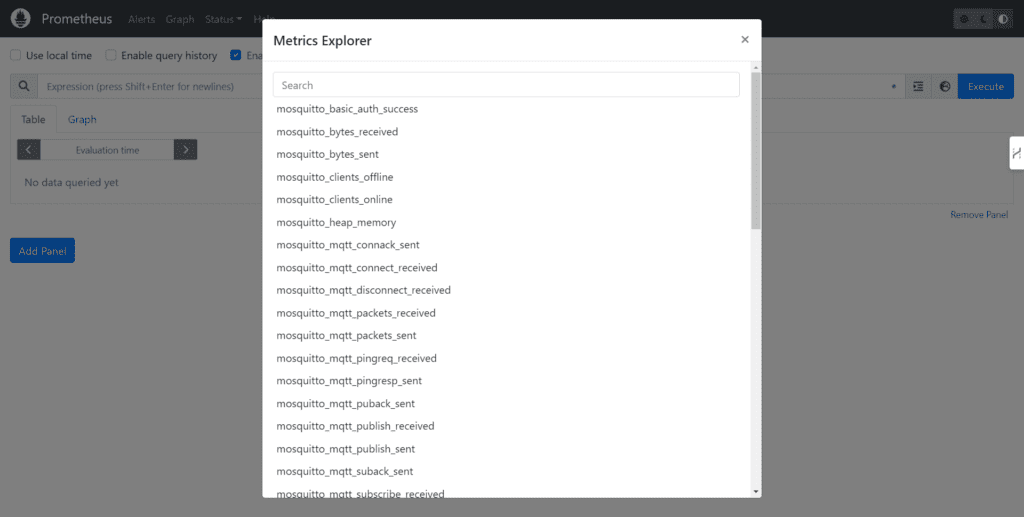The image size is (1024, 517).
Task: Select mosquitto_bytes_sent metric
Action: click(327, 154)
